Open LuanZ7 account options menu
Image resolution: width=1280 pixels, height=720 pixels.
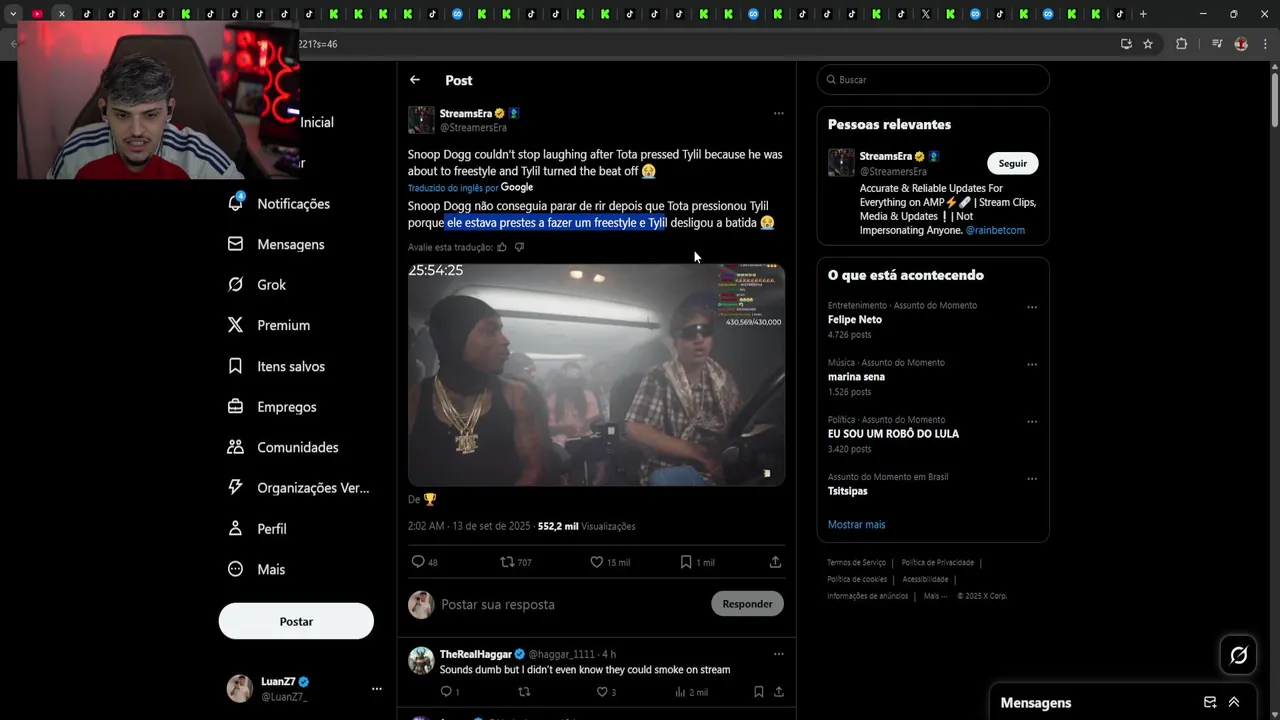click(x=376, y=688)
